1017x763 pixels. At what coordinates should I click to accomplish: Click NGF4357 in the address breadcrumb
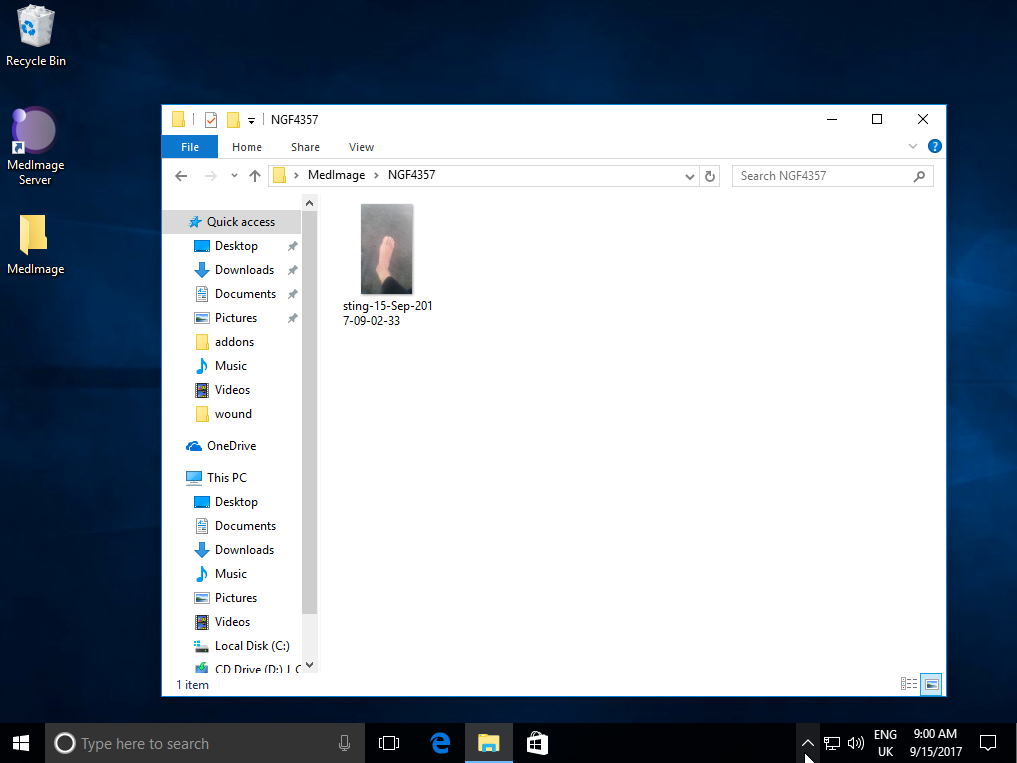point(411,175)
